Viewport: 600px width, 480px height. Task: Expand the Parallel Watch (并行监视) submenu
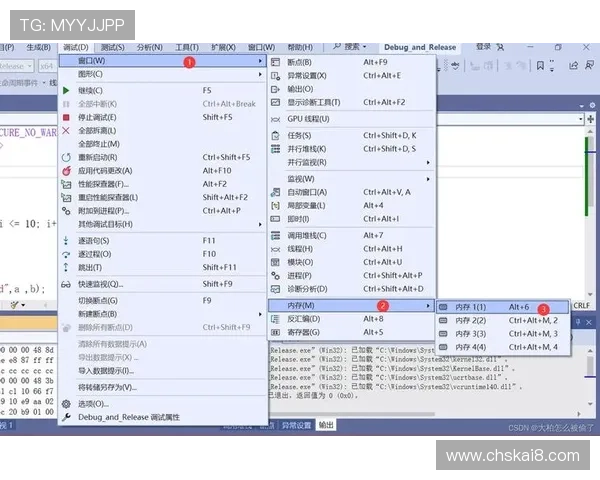pyautogui.click(x=428, y=162)
